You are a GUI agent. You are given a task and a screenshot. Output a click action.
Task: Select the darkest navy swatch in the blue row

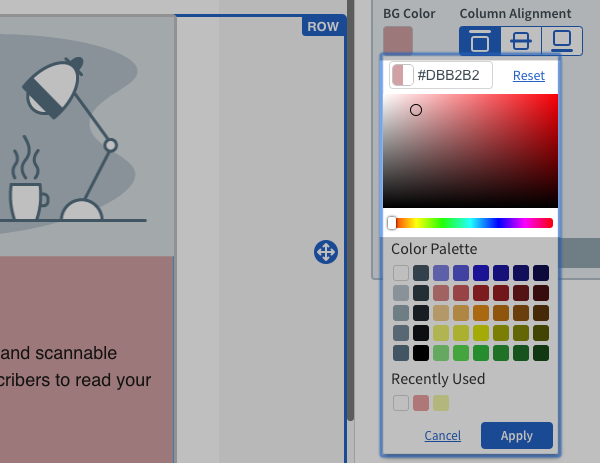541,273
